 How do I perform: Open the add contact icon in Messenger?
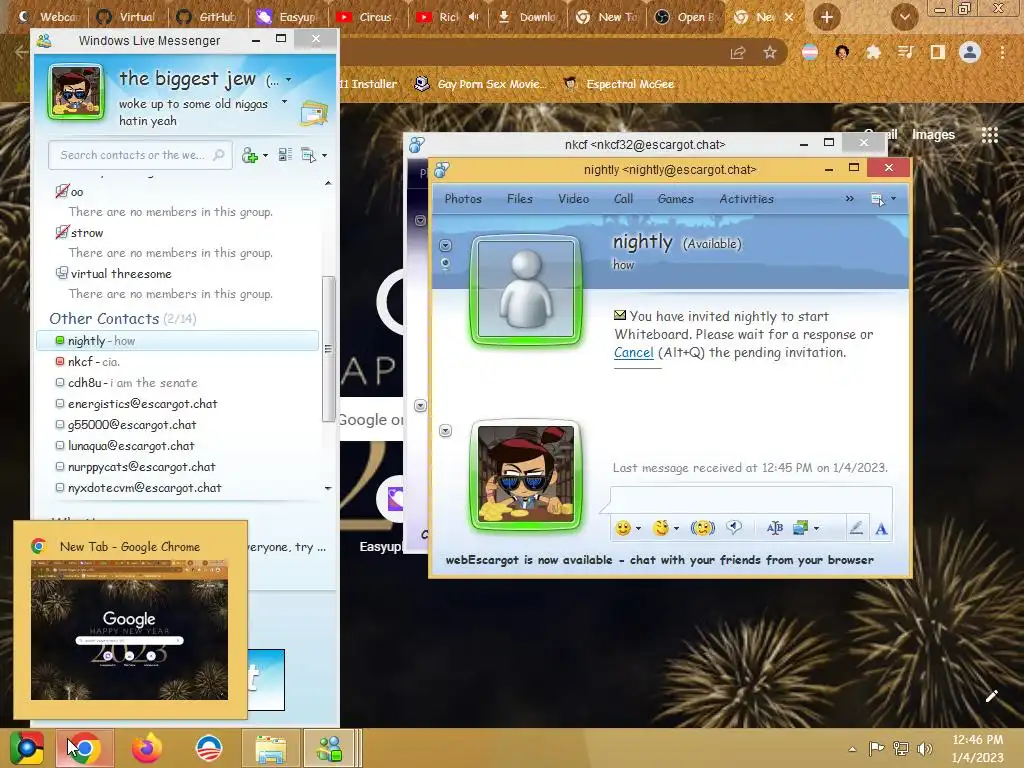tap(249, 155)
